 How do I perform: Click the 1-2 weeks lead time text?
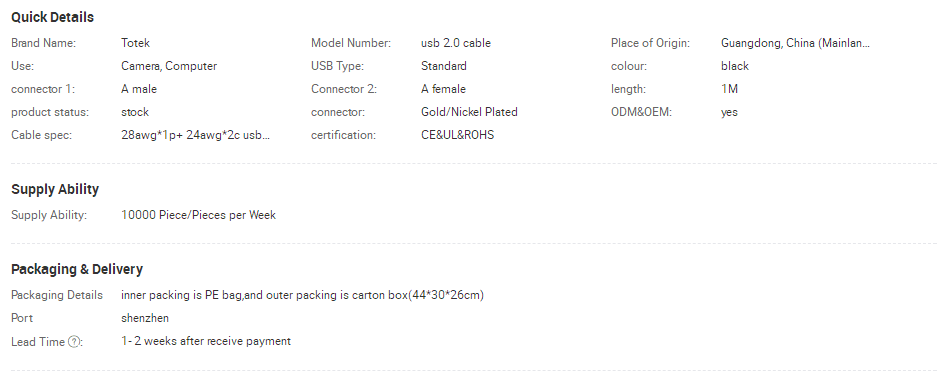click(206, 341)
